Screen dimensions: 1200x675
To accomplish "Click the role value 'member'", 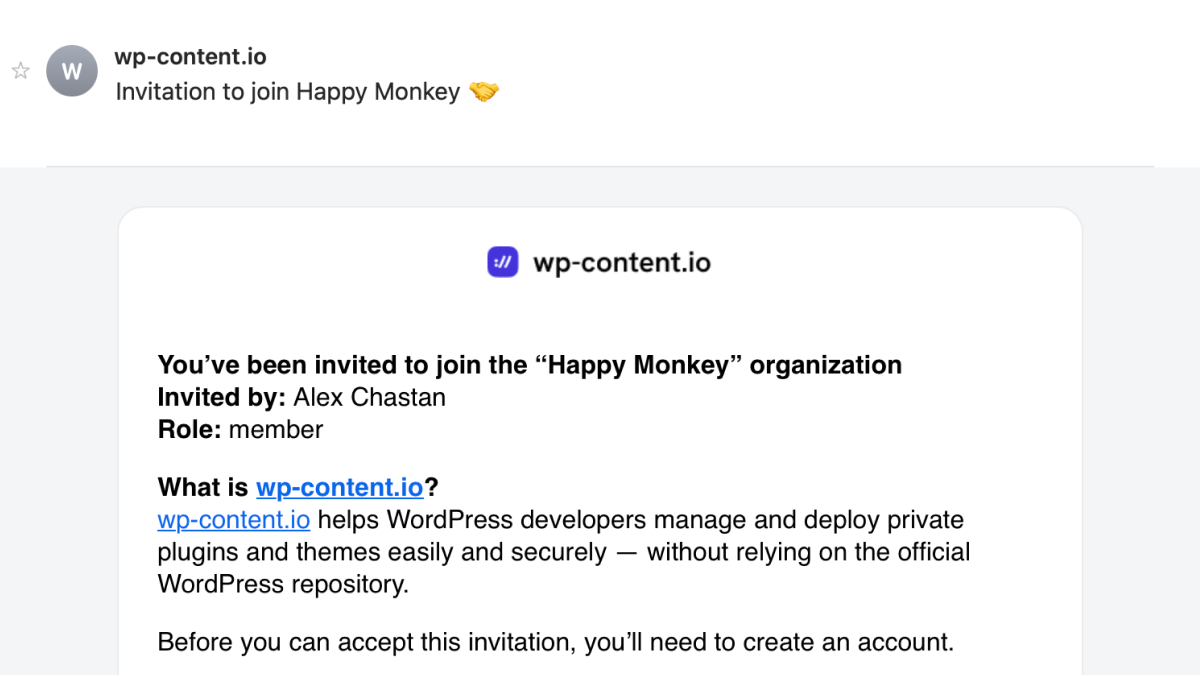I will pyautogui.click(x=276, y=430).
